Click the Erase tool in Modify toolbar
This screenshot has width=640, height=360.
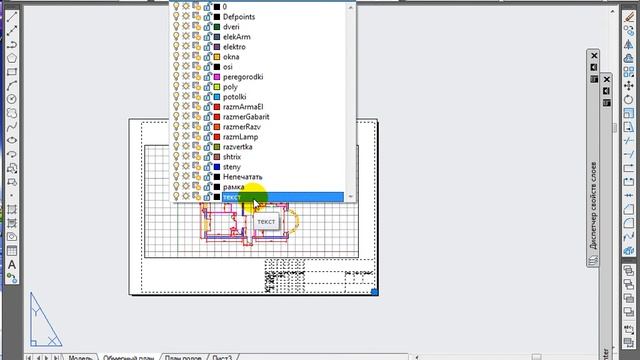[x=629, y=17]
